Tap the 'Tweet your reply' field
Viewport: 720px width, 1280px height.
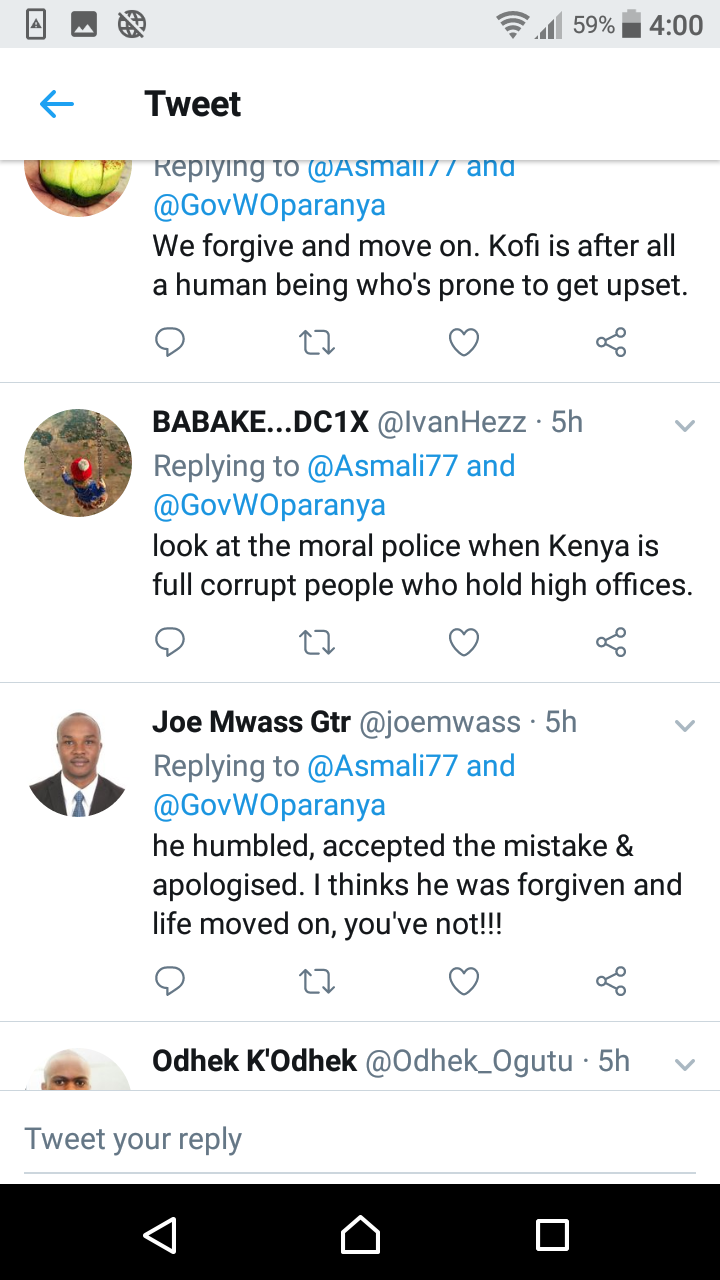(360, 1139)
